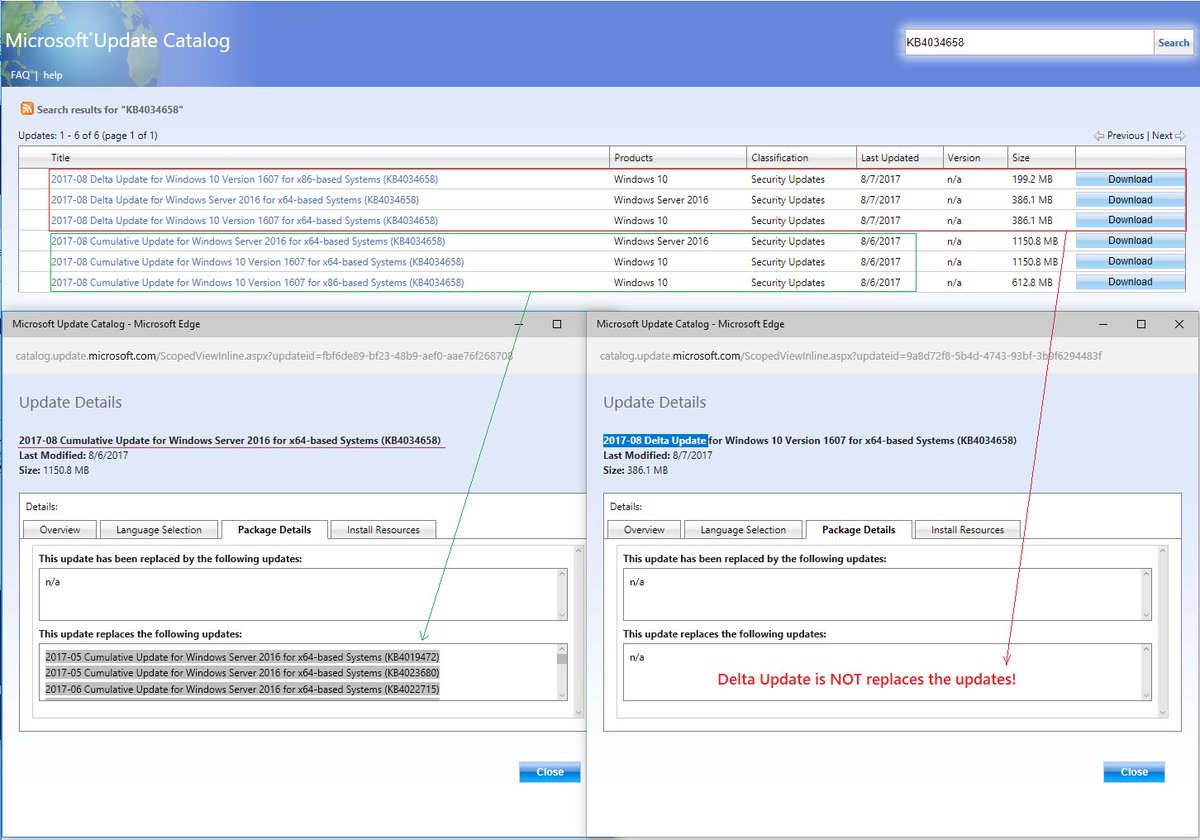This screenshot has height=840, width=1200.
Task: Select Install Resources tab in left window
Action: point(383,529)
